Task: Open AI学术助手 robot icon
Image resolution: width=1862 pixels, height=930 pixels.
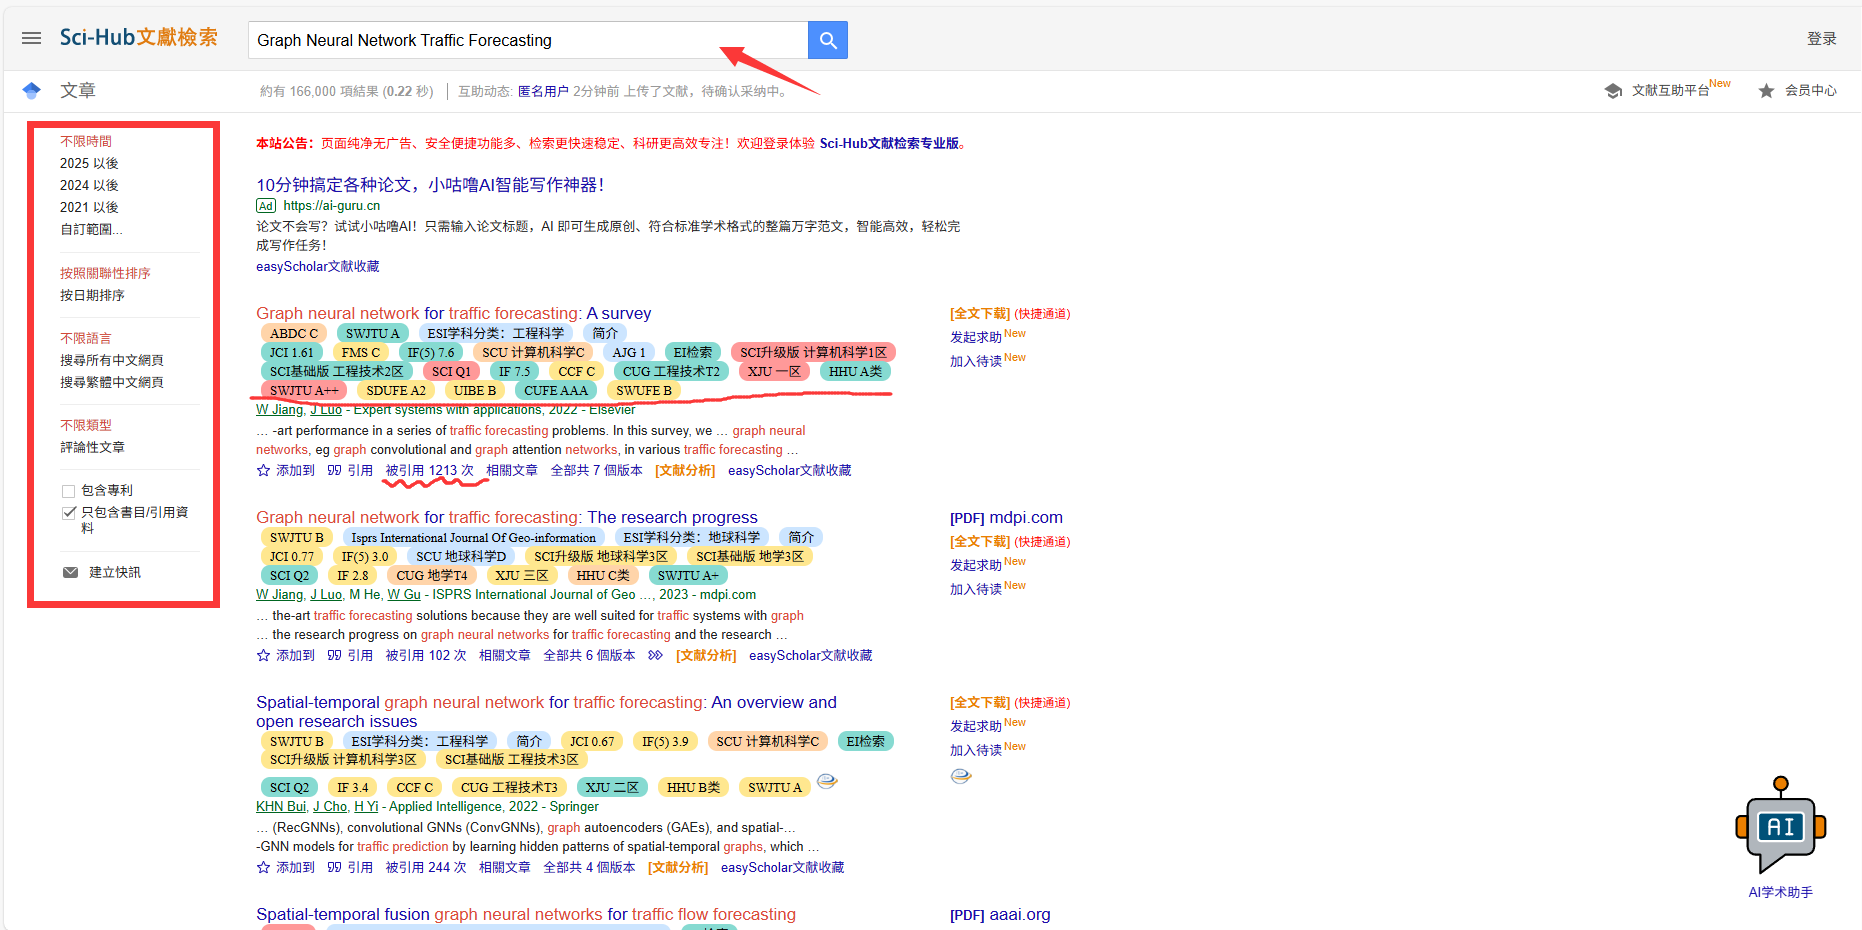Action: coord(1781,824)
